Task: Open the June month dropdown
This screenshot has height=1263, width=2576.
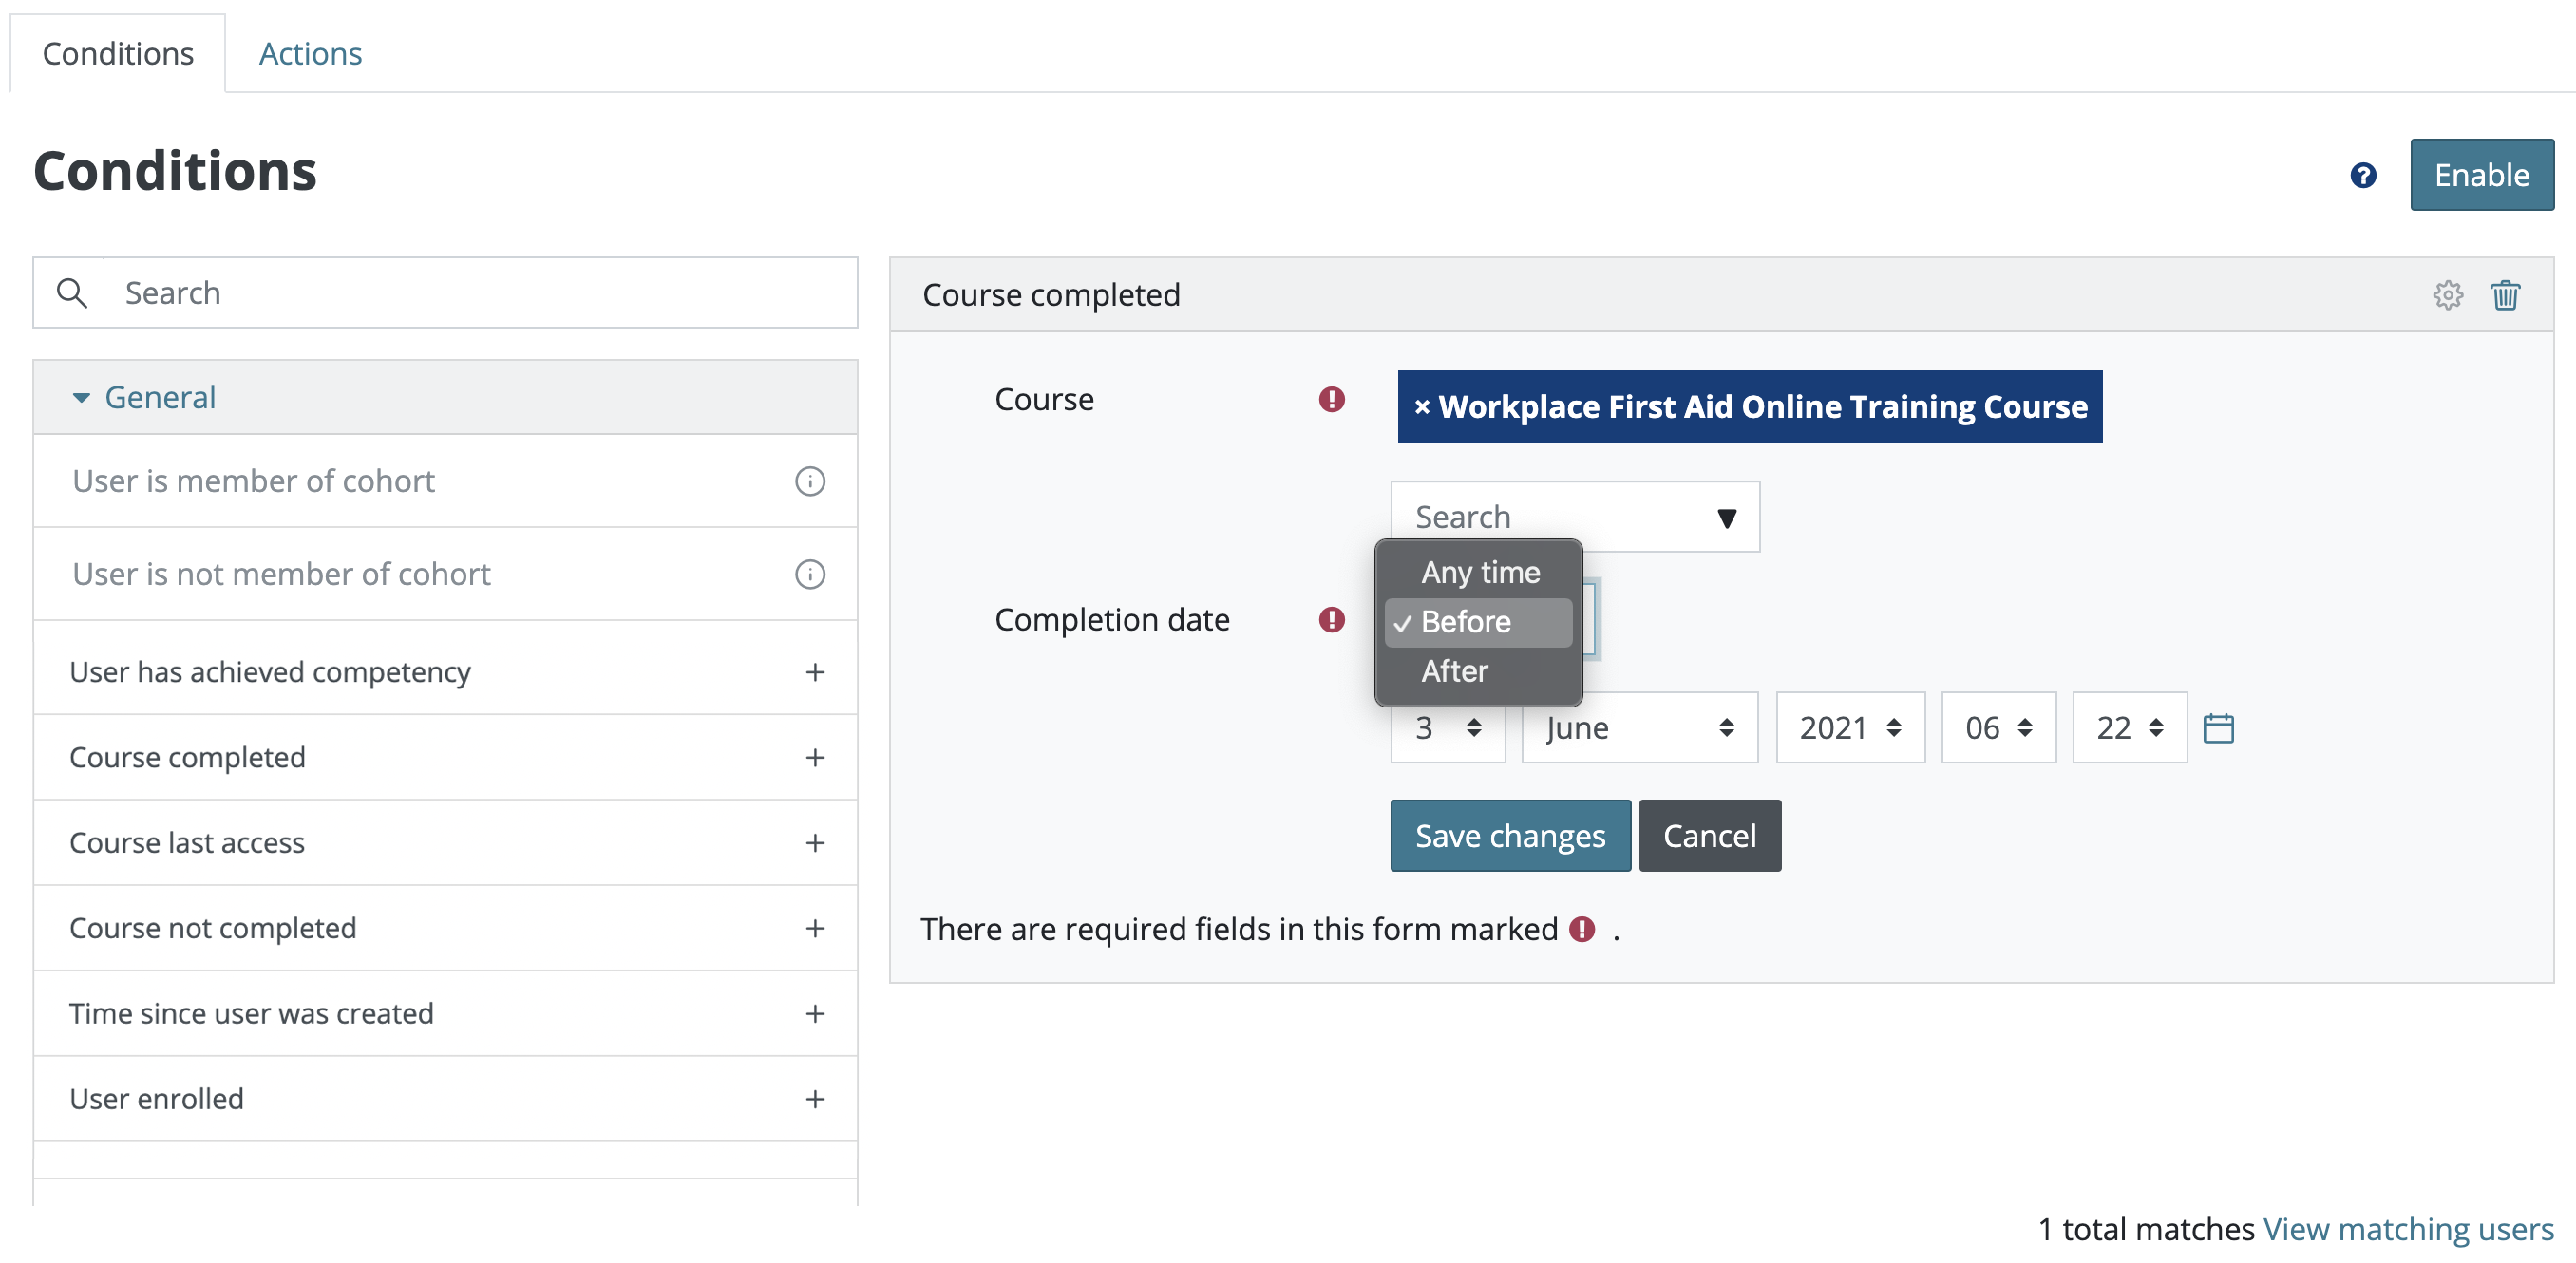Action: click(x=1638, y=727)
